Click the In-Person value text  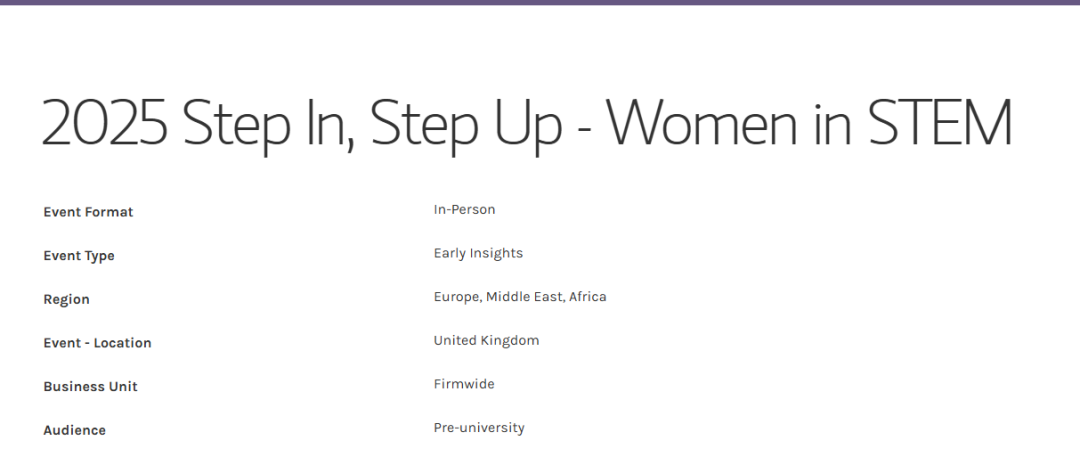464,210
